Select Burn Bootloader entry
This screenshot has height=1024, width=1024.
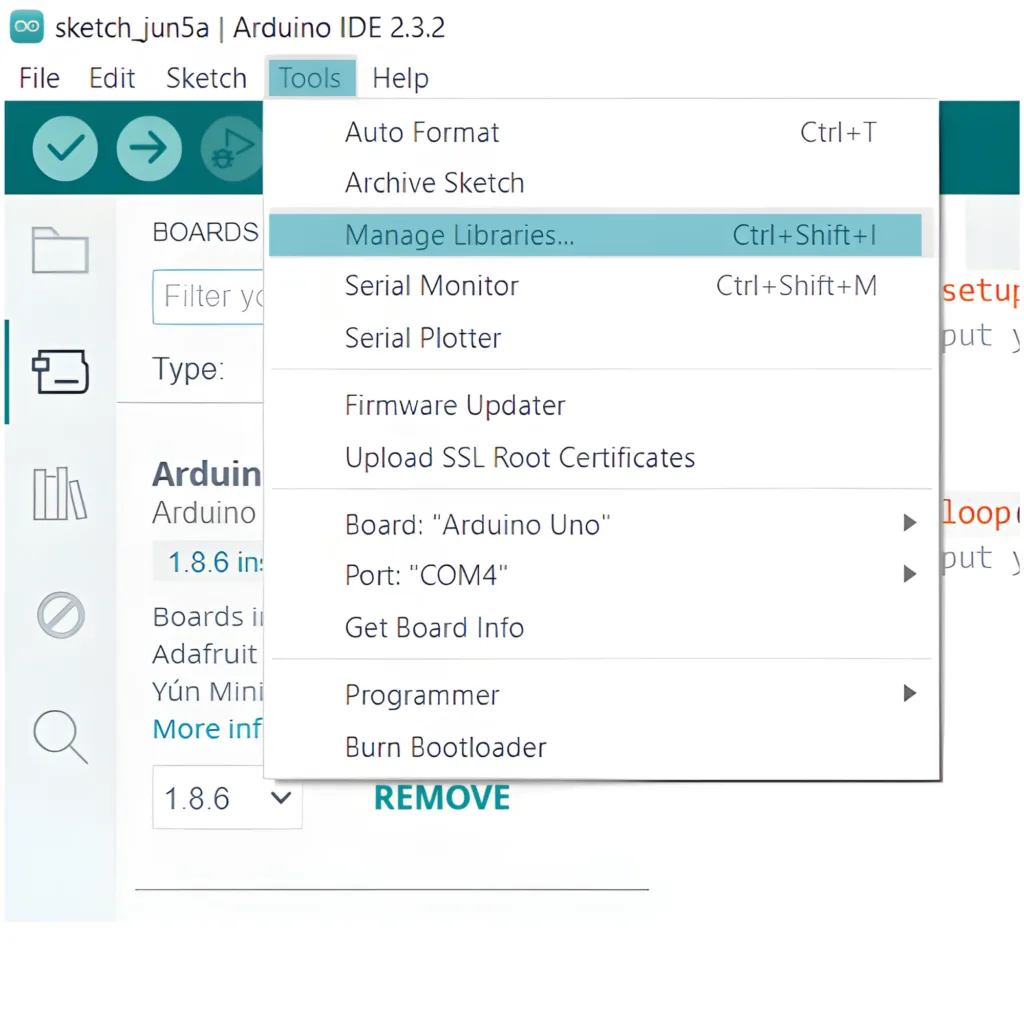point(601,747)
